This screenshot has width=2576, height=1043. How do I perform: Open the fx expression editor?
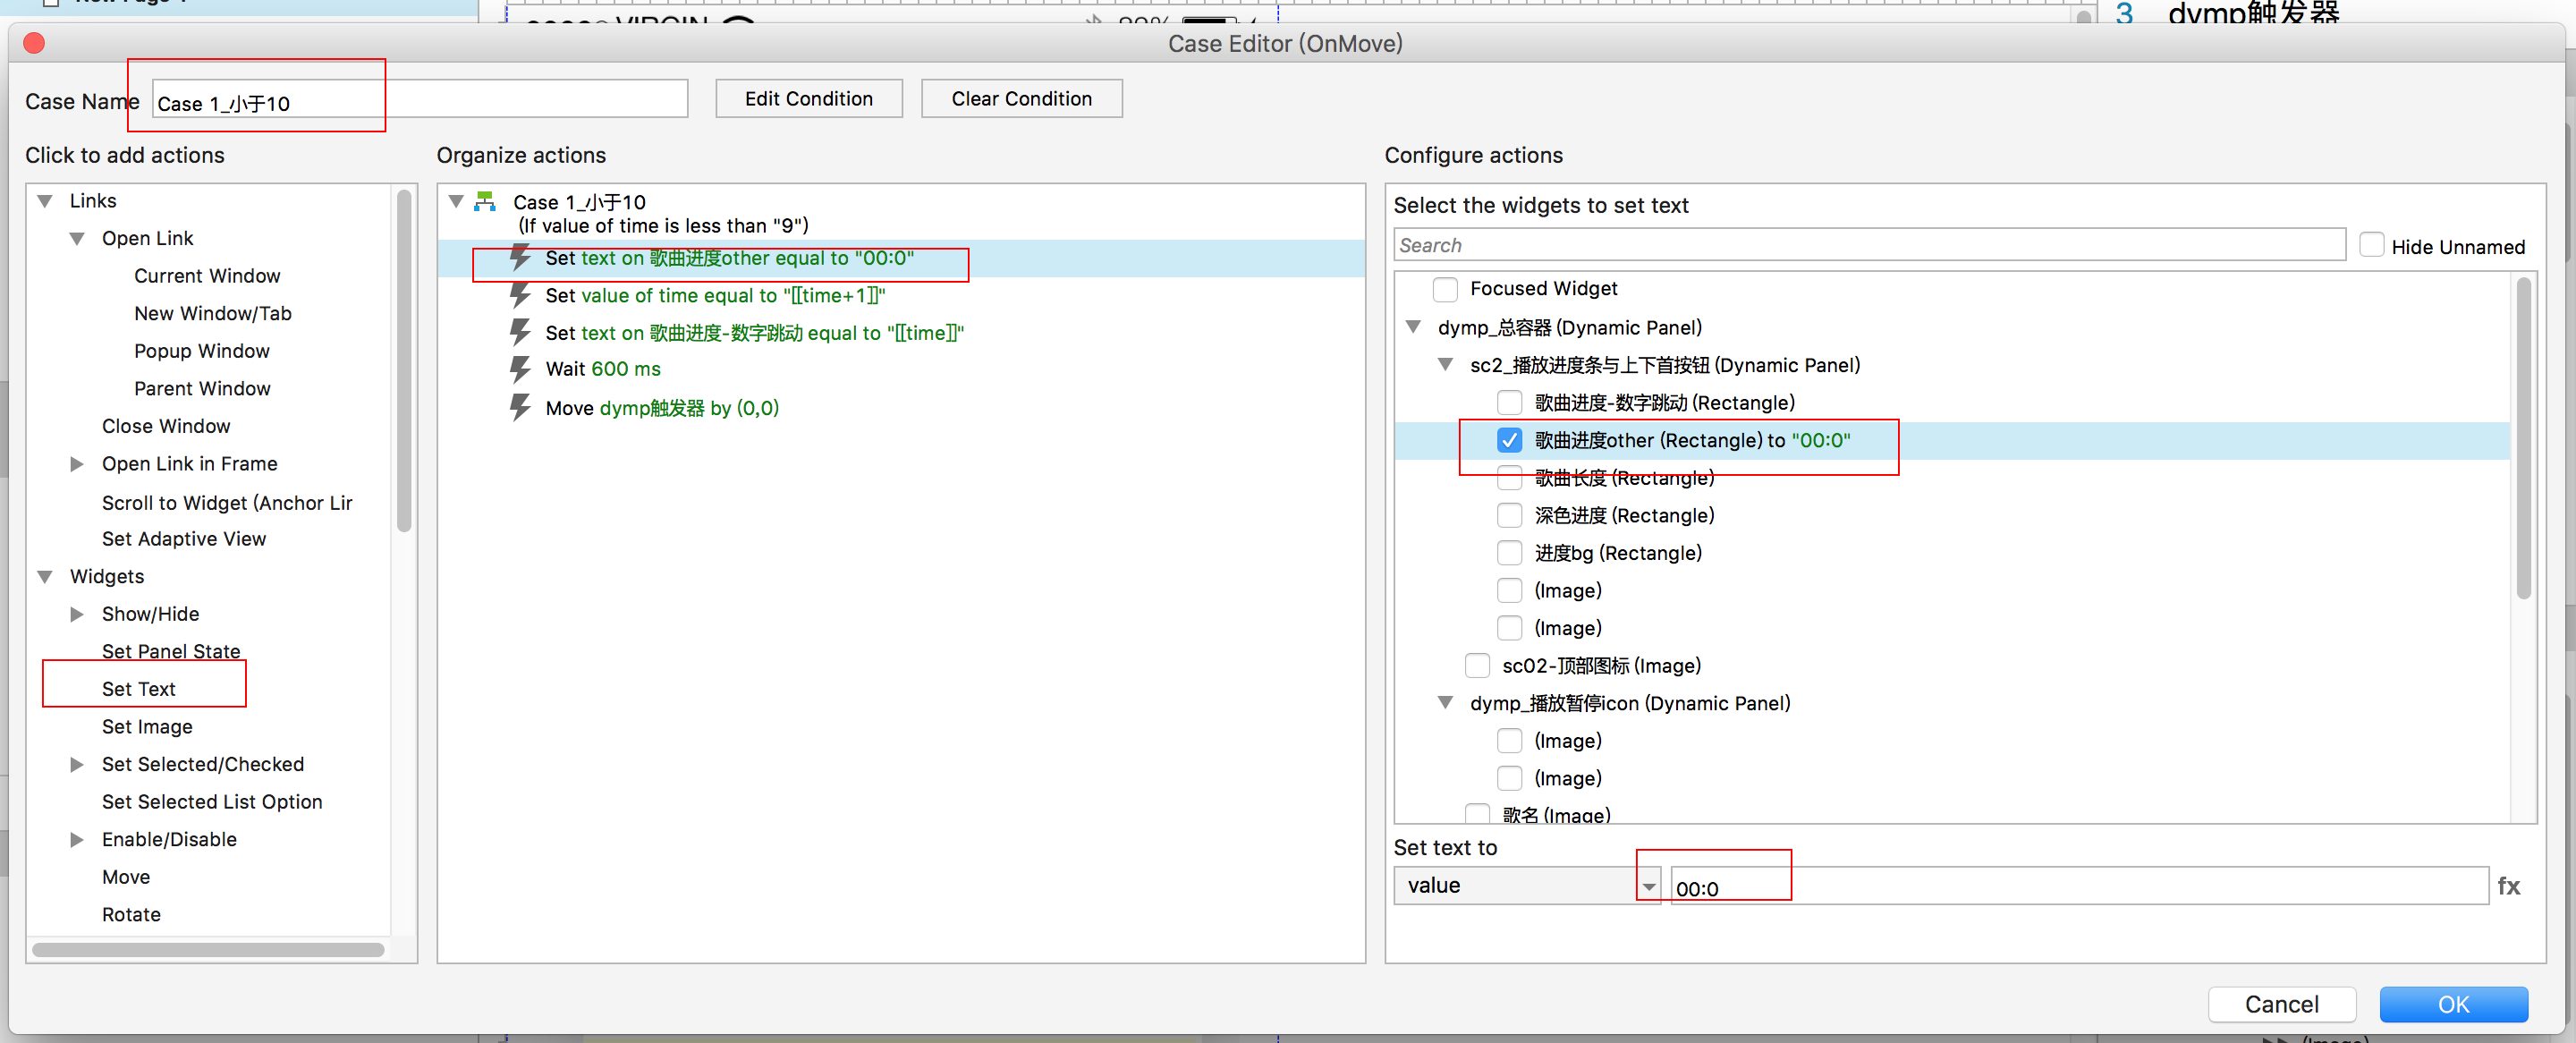pos(2508,886)
